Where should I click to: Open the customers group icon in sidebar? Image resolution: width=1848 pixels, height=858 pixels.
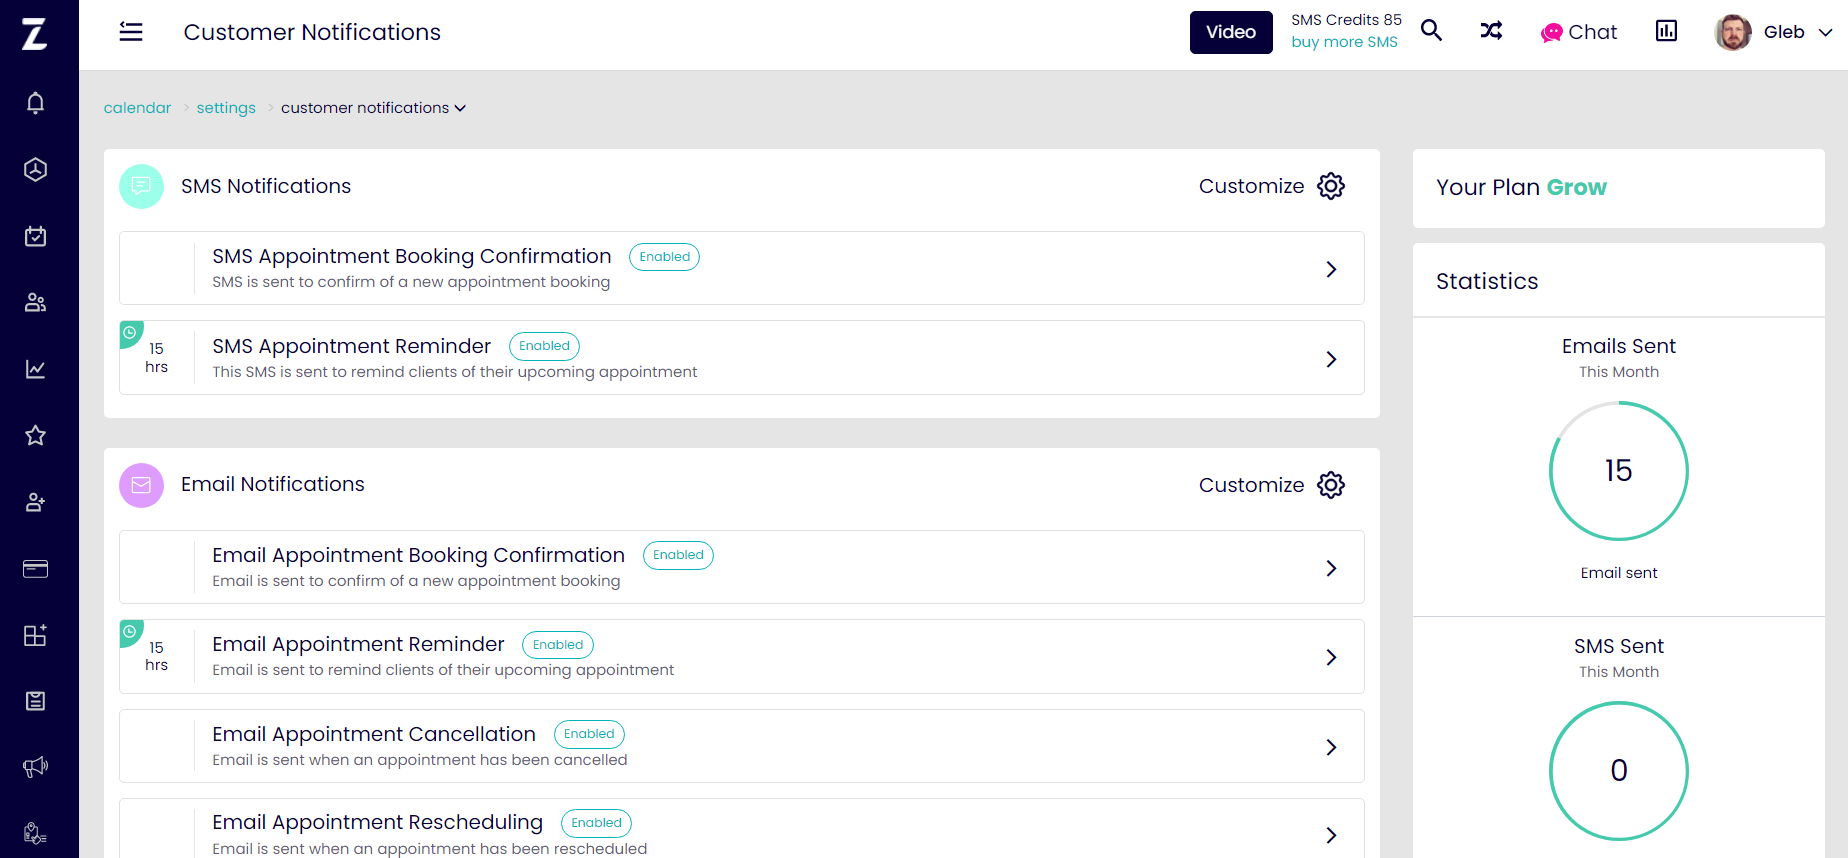35,303
